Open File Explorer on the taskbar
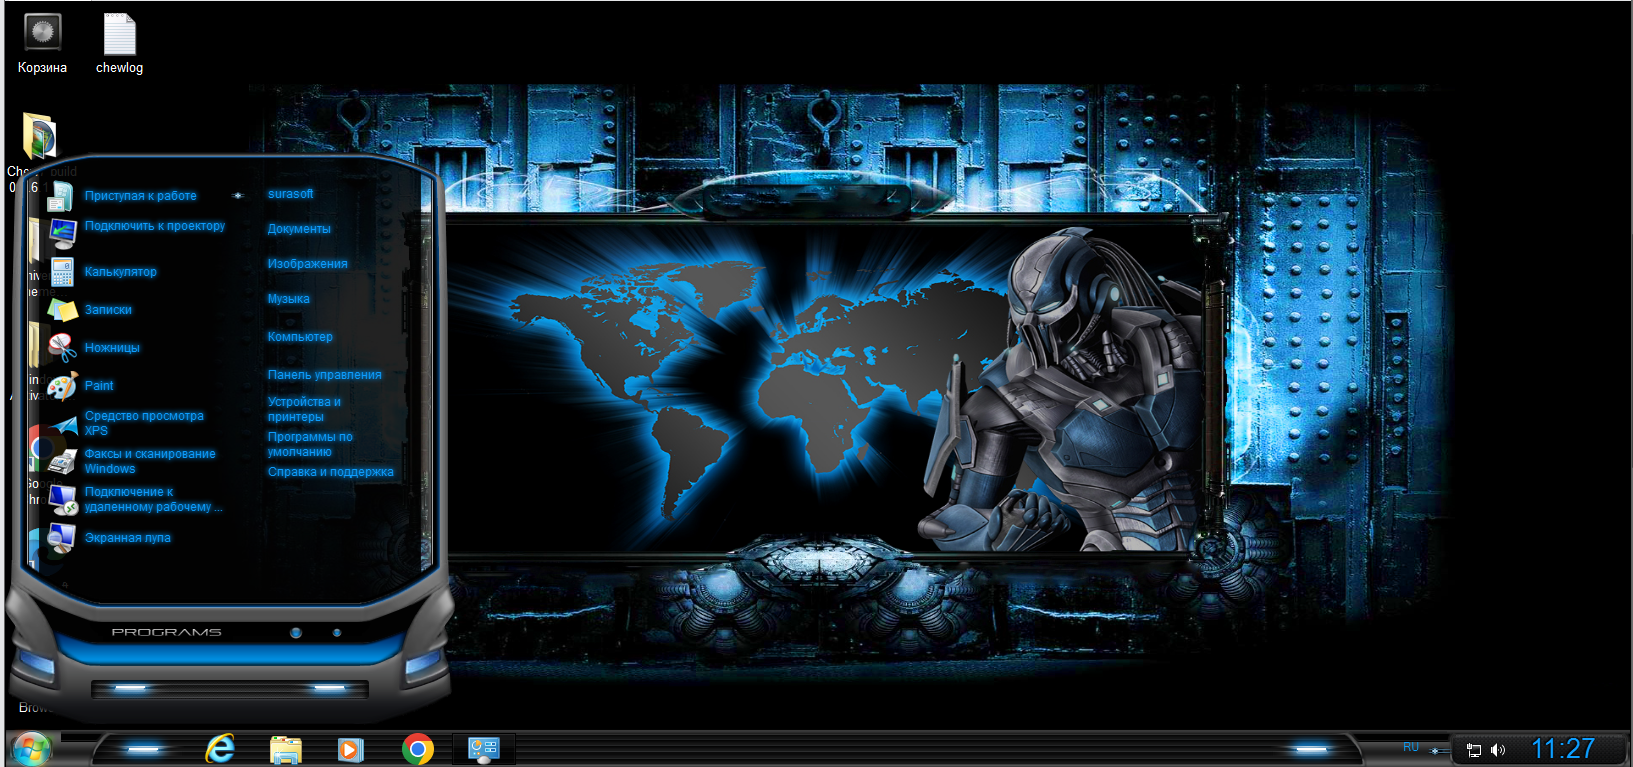 click(x=286, y=749)
